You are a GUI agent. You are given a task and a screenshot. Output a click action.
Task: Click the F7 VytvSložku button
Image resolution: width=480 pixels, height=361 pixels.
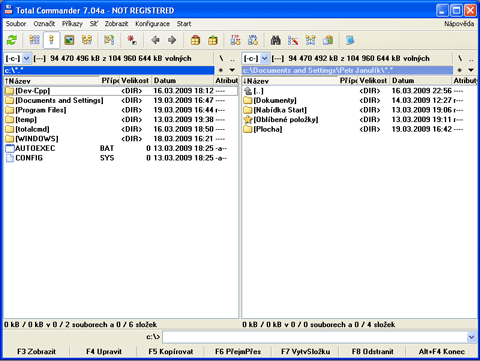(x=305, y=352)
